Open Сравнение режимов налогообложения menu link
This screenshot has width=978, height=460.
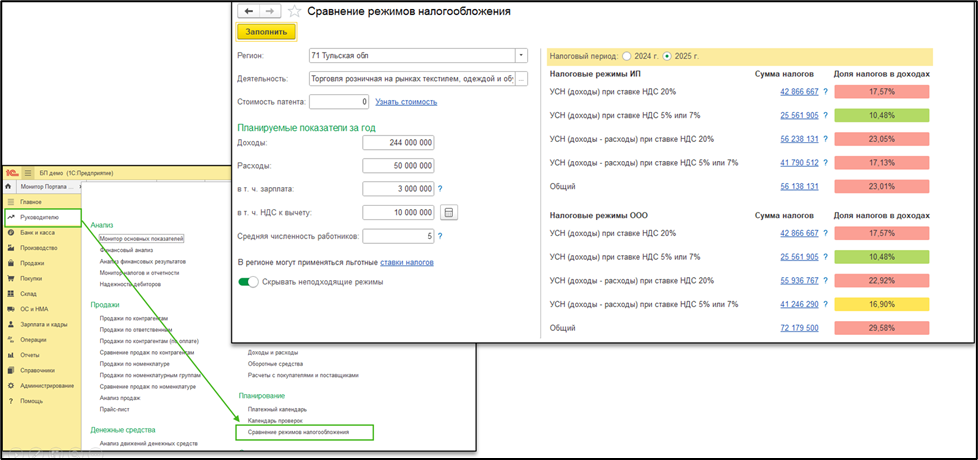coord(298,432)
